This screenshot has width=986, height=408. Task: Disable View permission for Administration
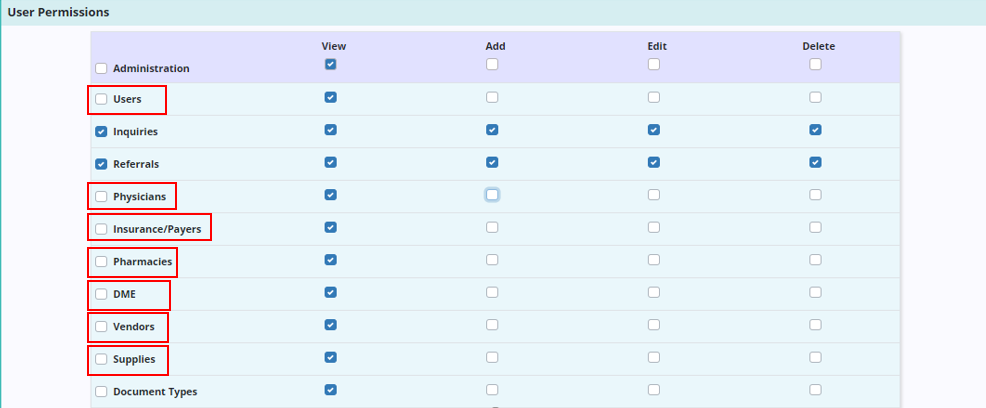[x=330, y=64]
